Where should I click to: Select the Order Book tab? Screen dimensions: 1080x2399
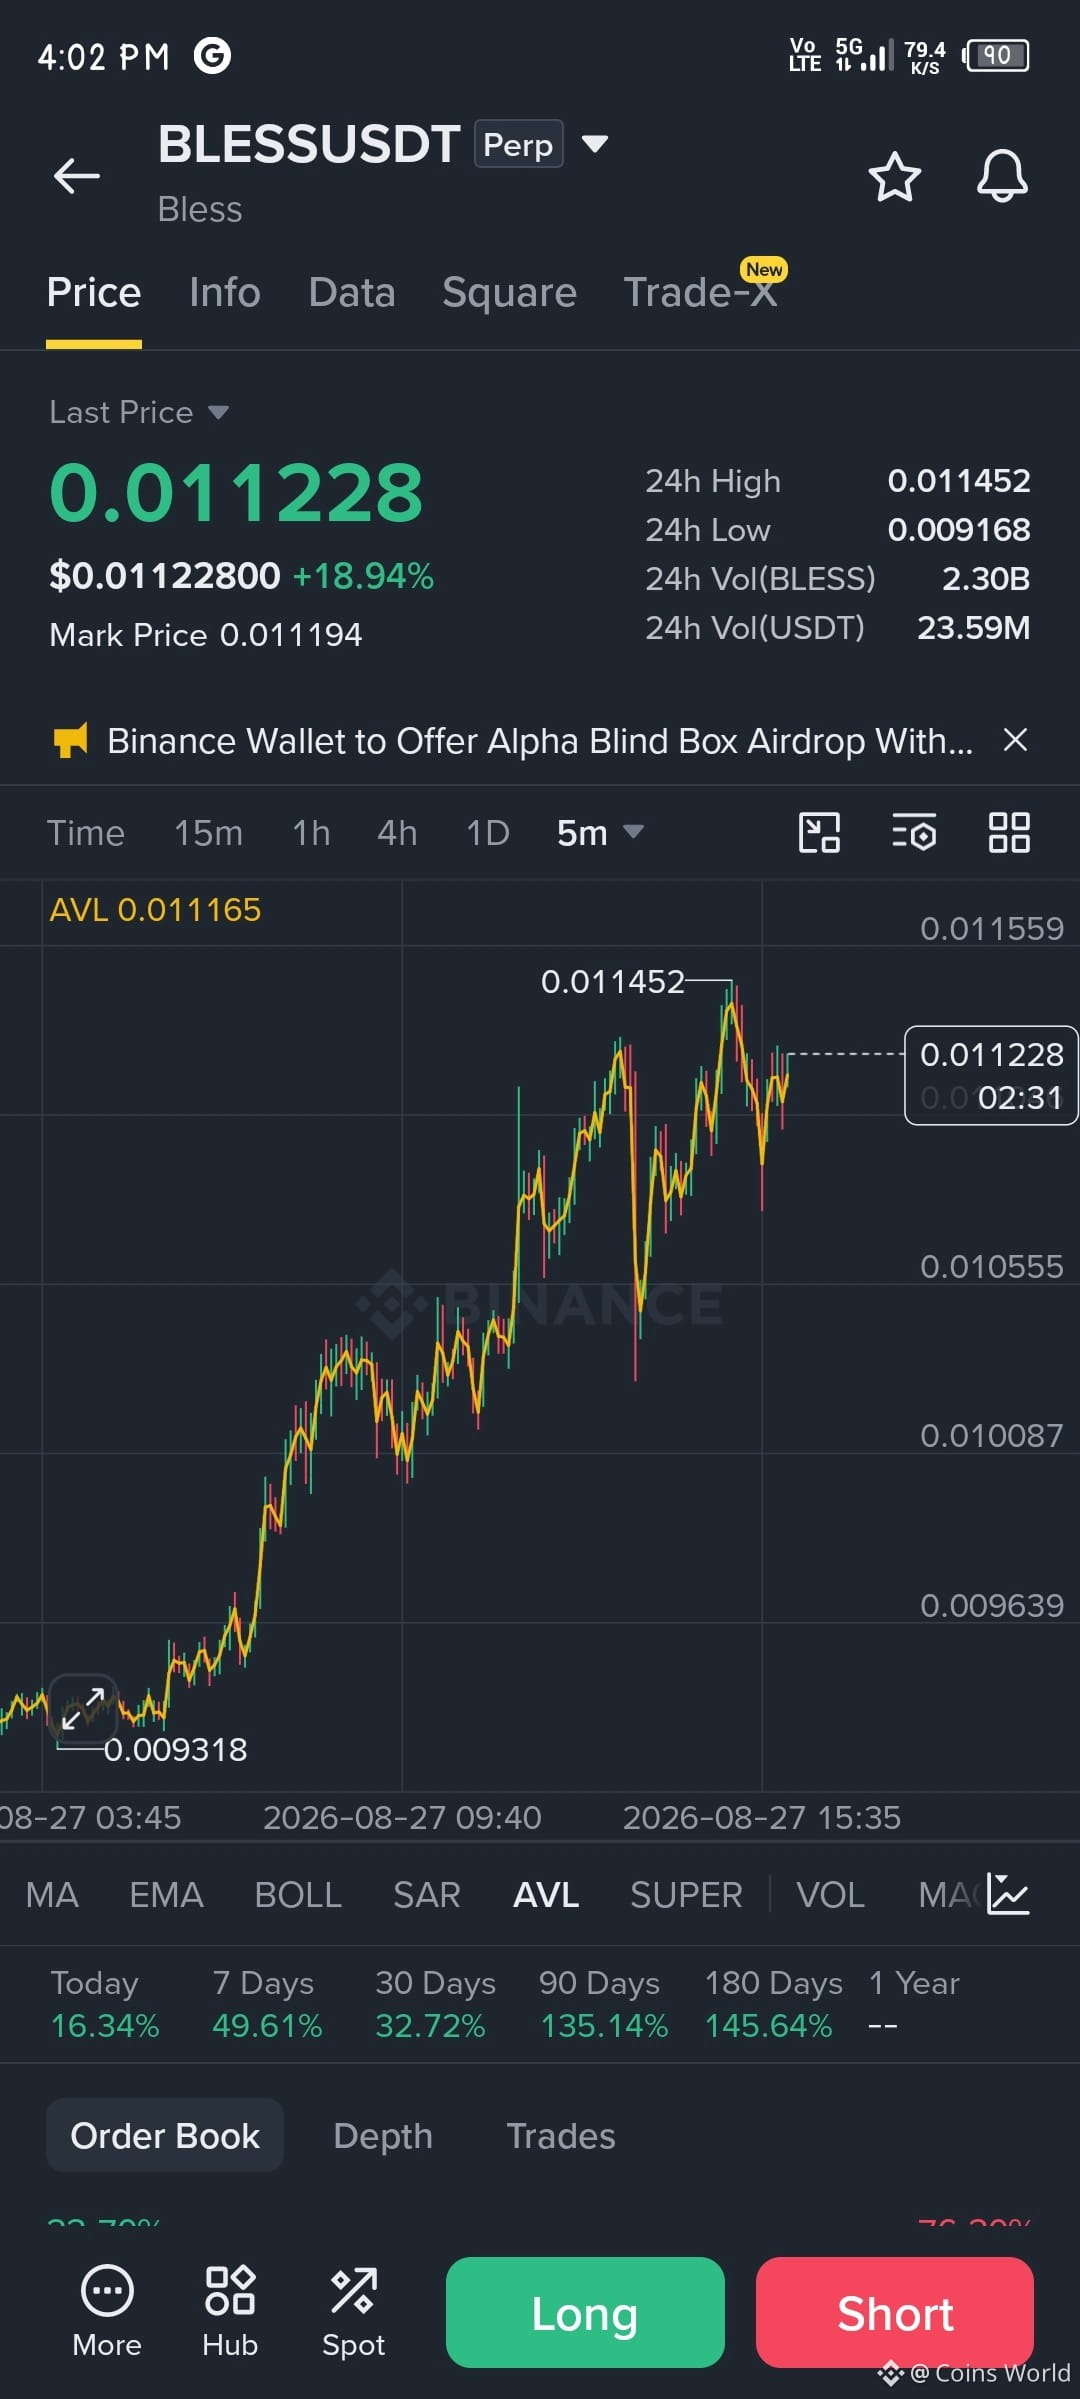pyautogui.click(x=165, y=2135)
